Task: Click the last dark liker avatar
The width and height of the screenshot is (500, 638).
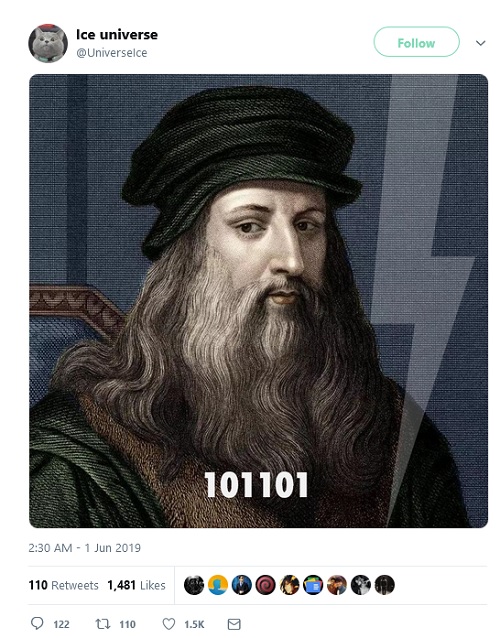Action: pyautogui.click(x=385, y=585)
